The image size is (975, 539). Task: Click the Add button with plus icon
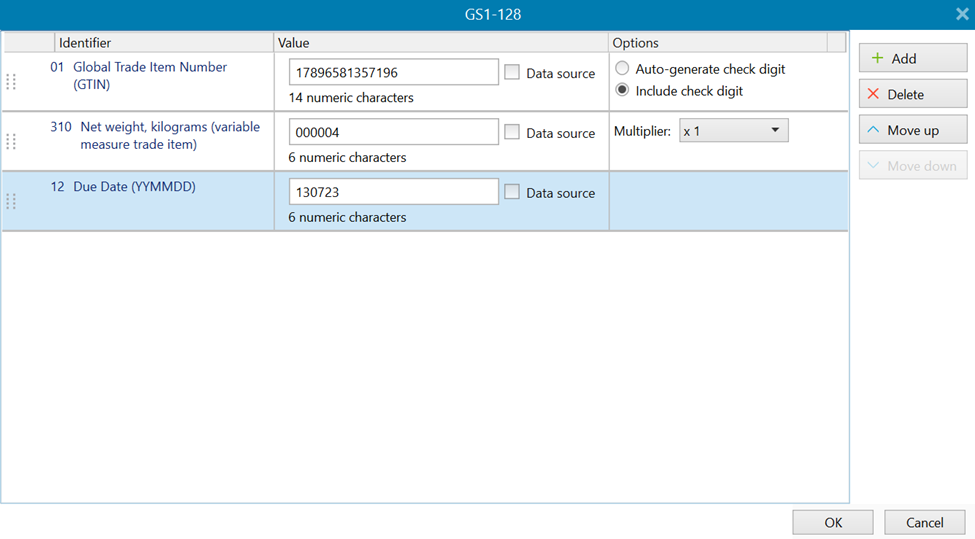(913, 58)
